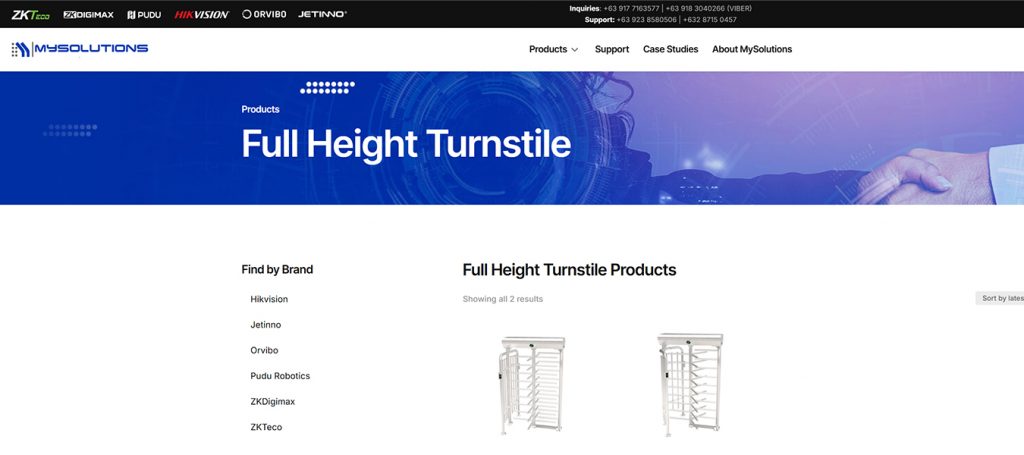Expand the Products menu chevron
The image size is (1024, 455).
tap(575, 50)
